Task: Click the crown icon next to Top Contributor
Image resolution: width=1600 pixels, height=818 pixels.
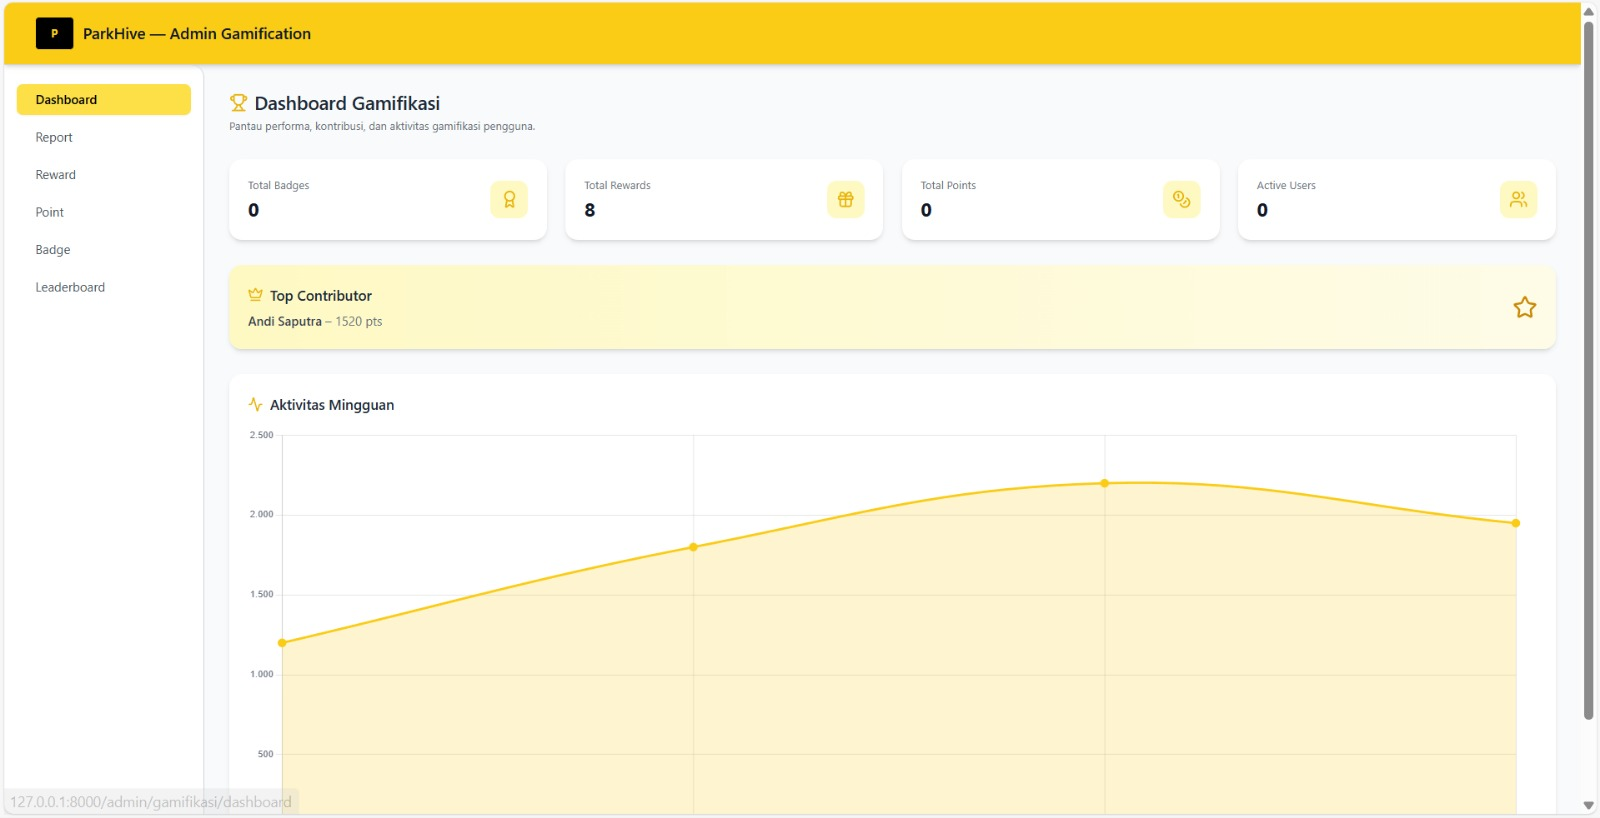Action: click(255, 295)
